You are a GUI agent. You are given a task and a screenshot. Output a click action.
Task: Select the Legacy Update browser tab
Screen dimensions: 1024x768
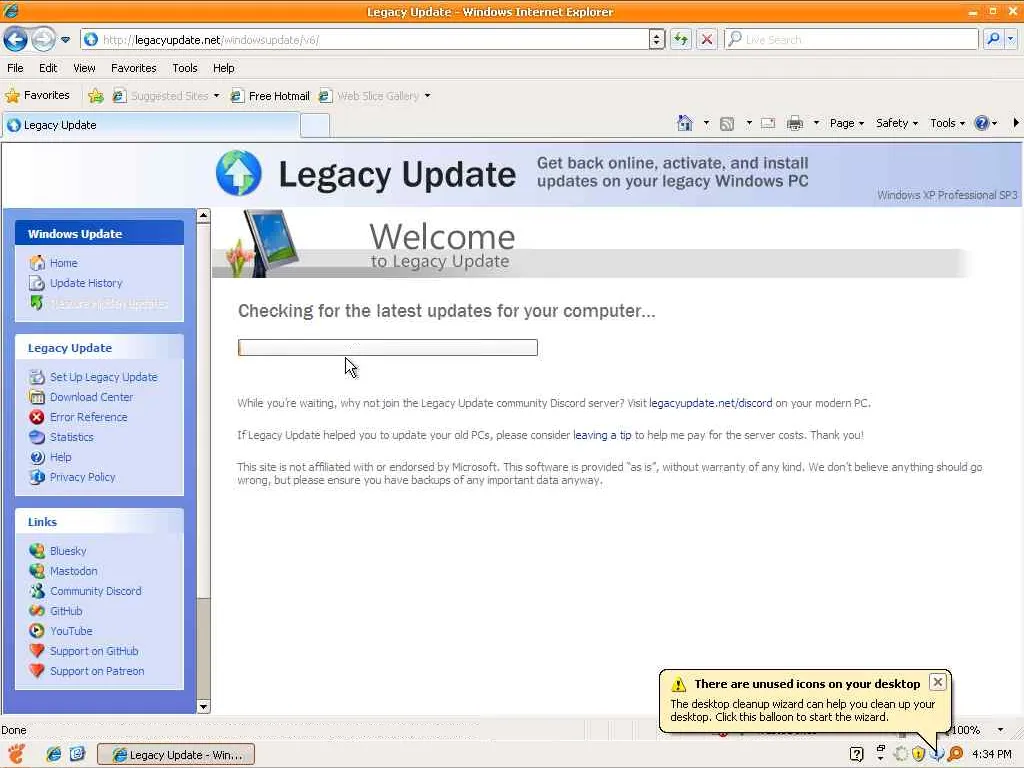(x=151, y=125)
